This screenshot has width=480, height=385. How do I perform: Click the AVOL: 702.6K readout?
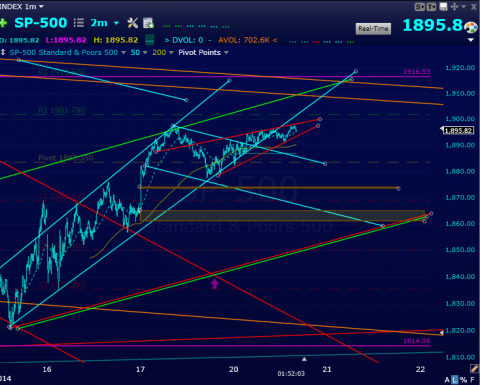pos(244,40)
